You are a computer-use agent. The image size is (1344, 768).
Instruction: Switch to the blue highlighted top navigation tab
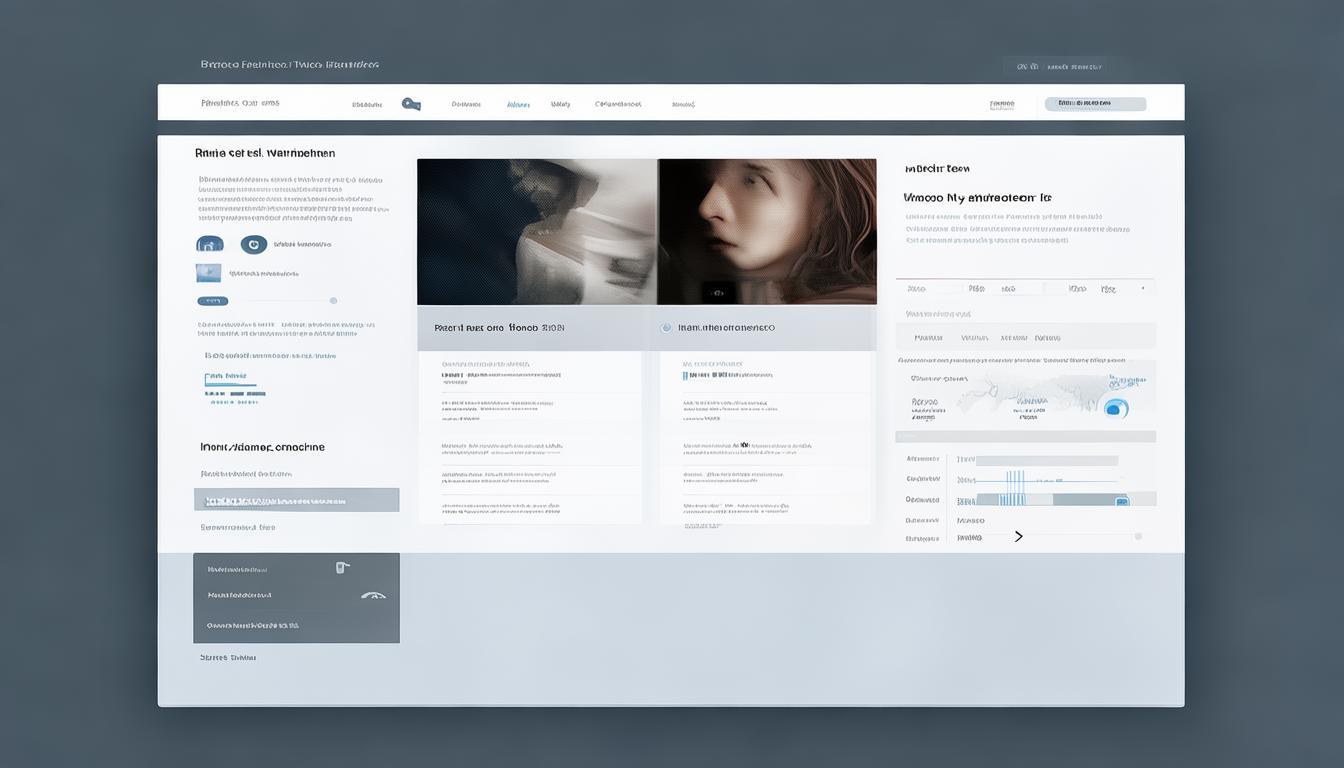(518, 104)
